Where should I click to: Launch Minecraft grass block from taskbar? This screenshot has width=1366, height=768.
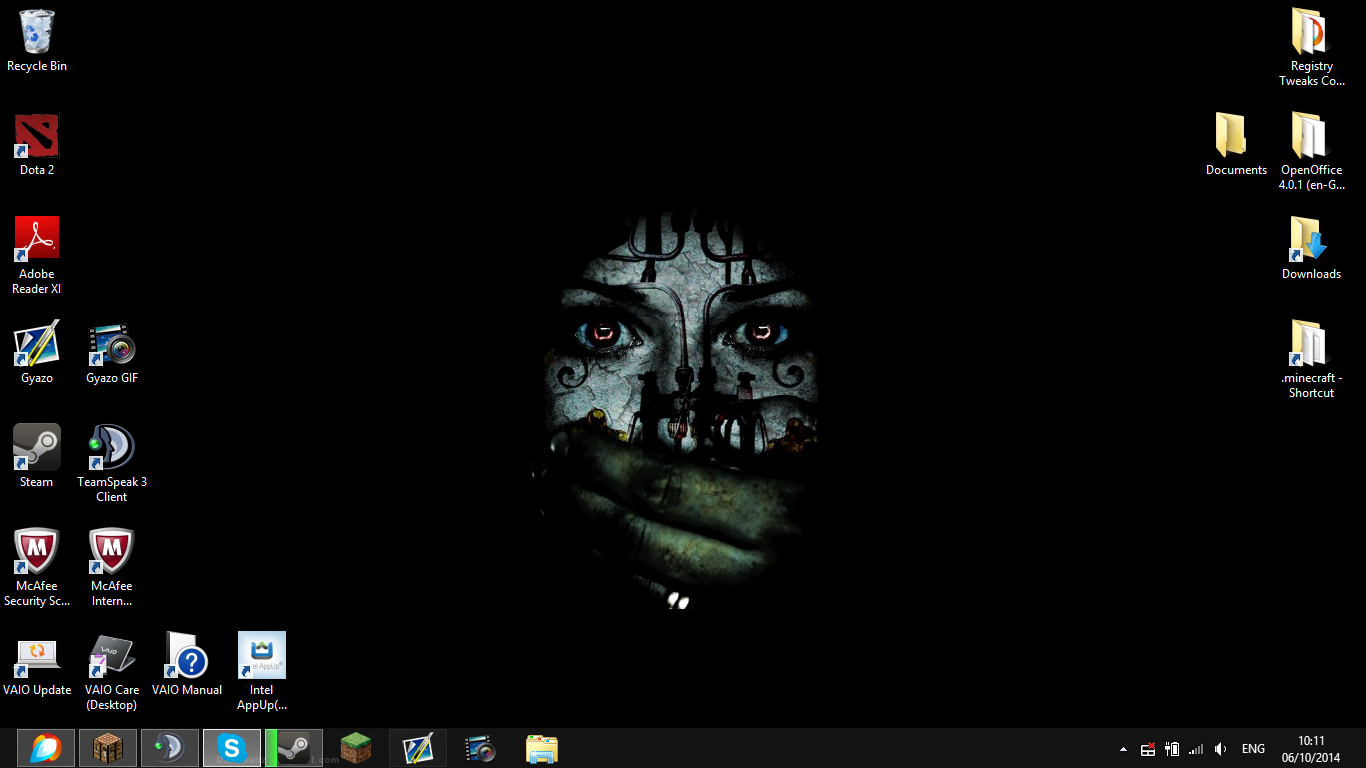point(356,748)
